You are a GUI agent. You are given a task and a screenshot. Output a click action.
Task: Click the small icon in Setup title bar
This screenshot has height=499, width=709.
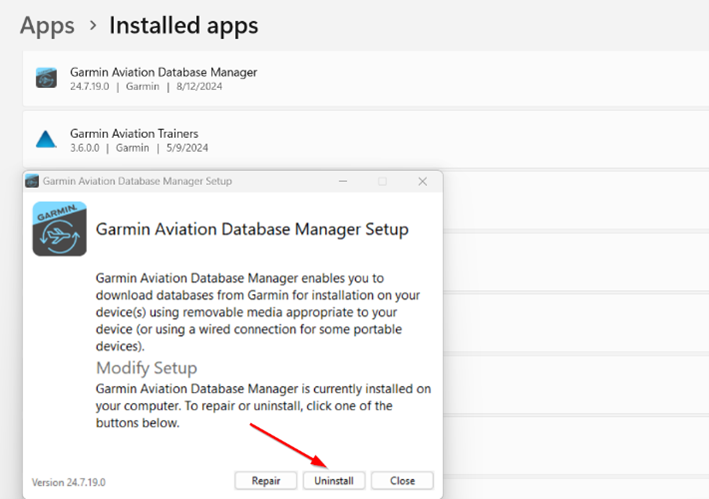tap(32, 181)
